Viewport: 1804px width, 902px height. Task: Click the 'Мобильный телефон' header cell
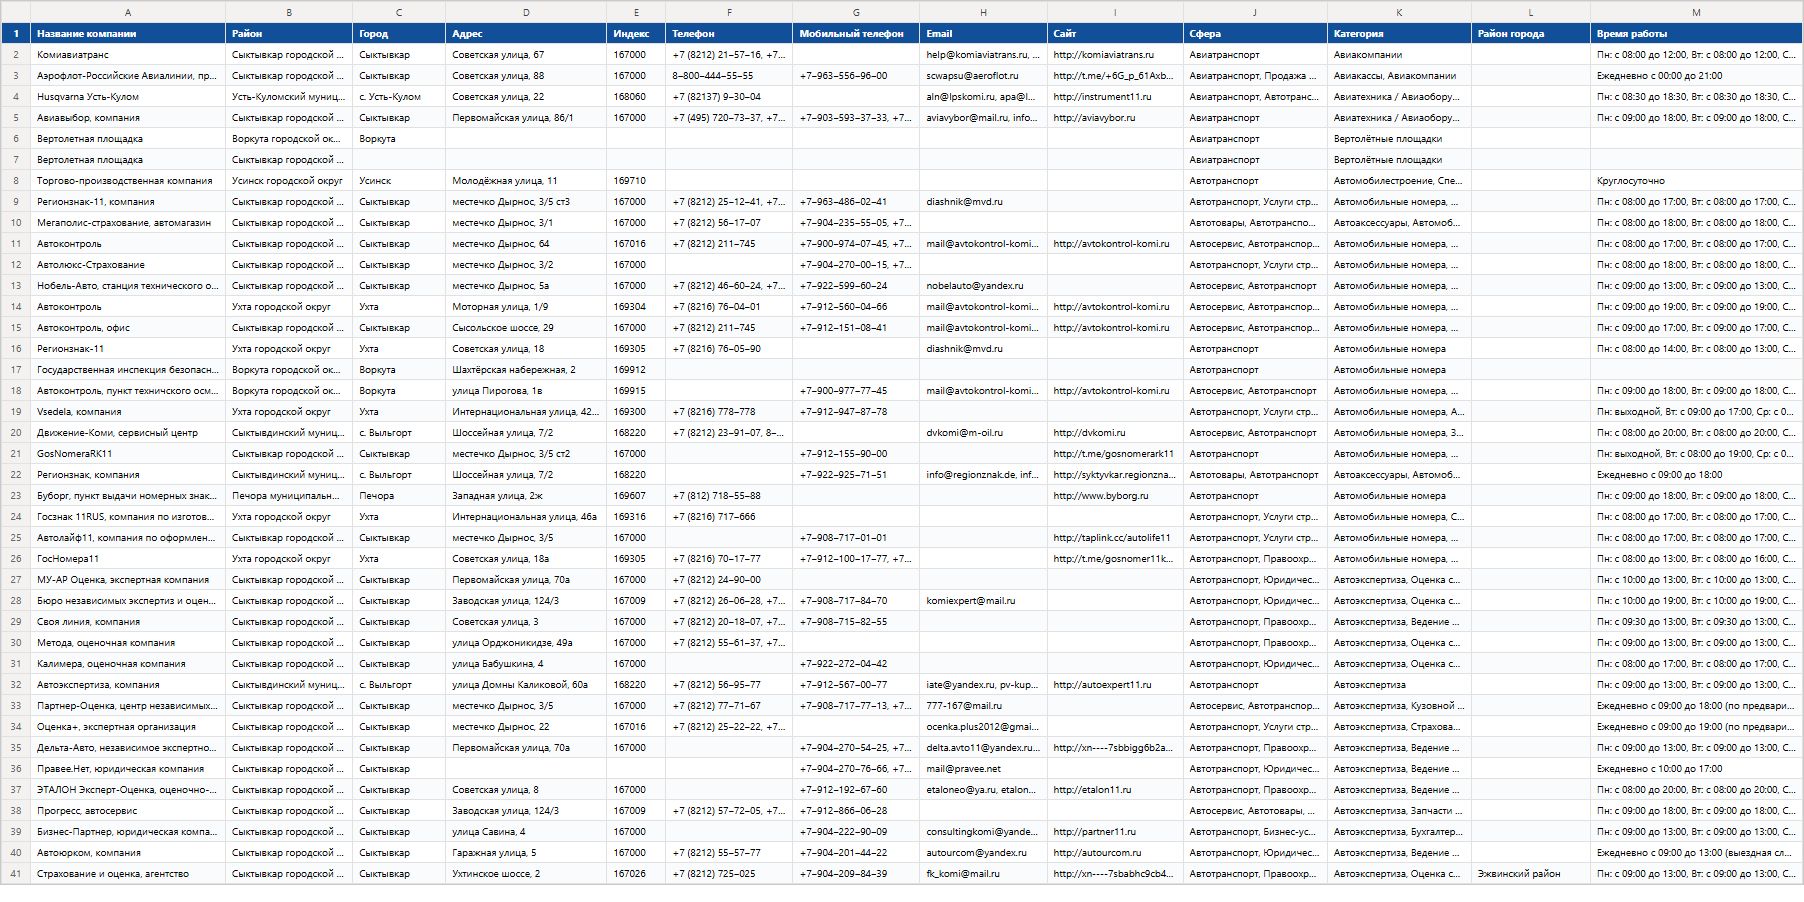point(856,34)
